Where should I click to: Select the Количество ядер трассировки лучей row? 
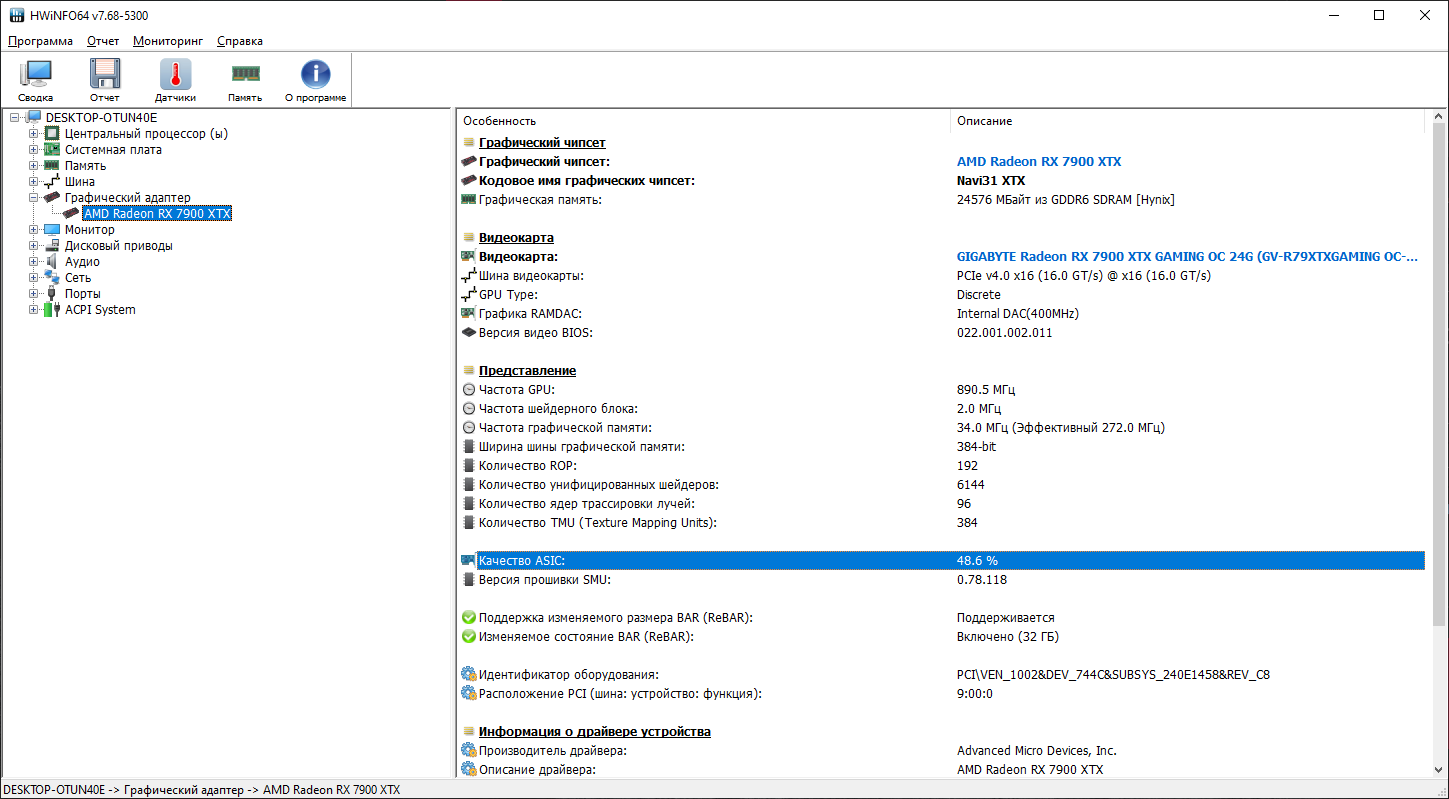point(941,504)
